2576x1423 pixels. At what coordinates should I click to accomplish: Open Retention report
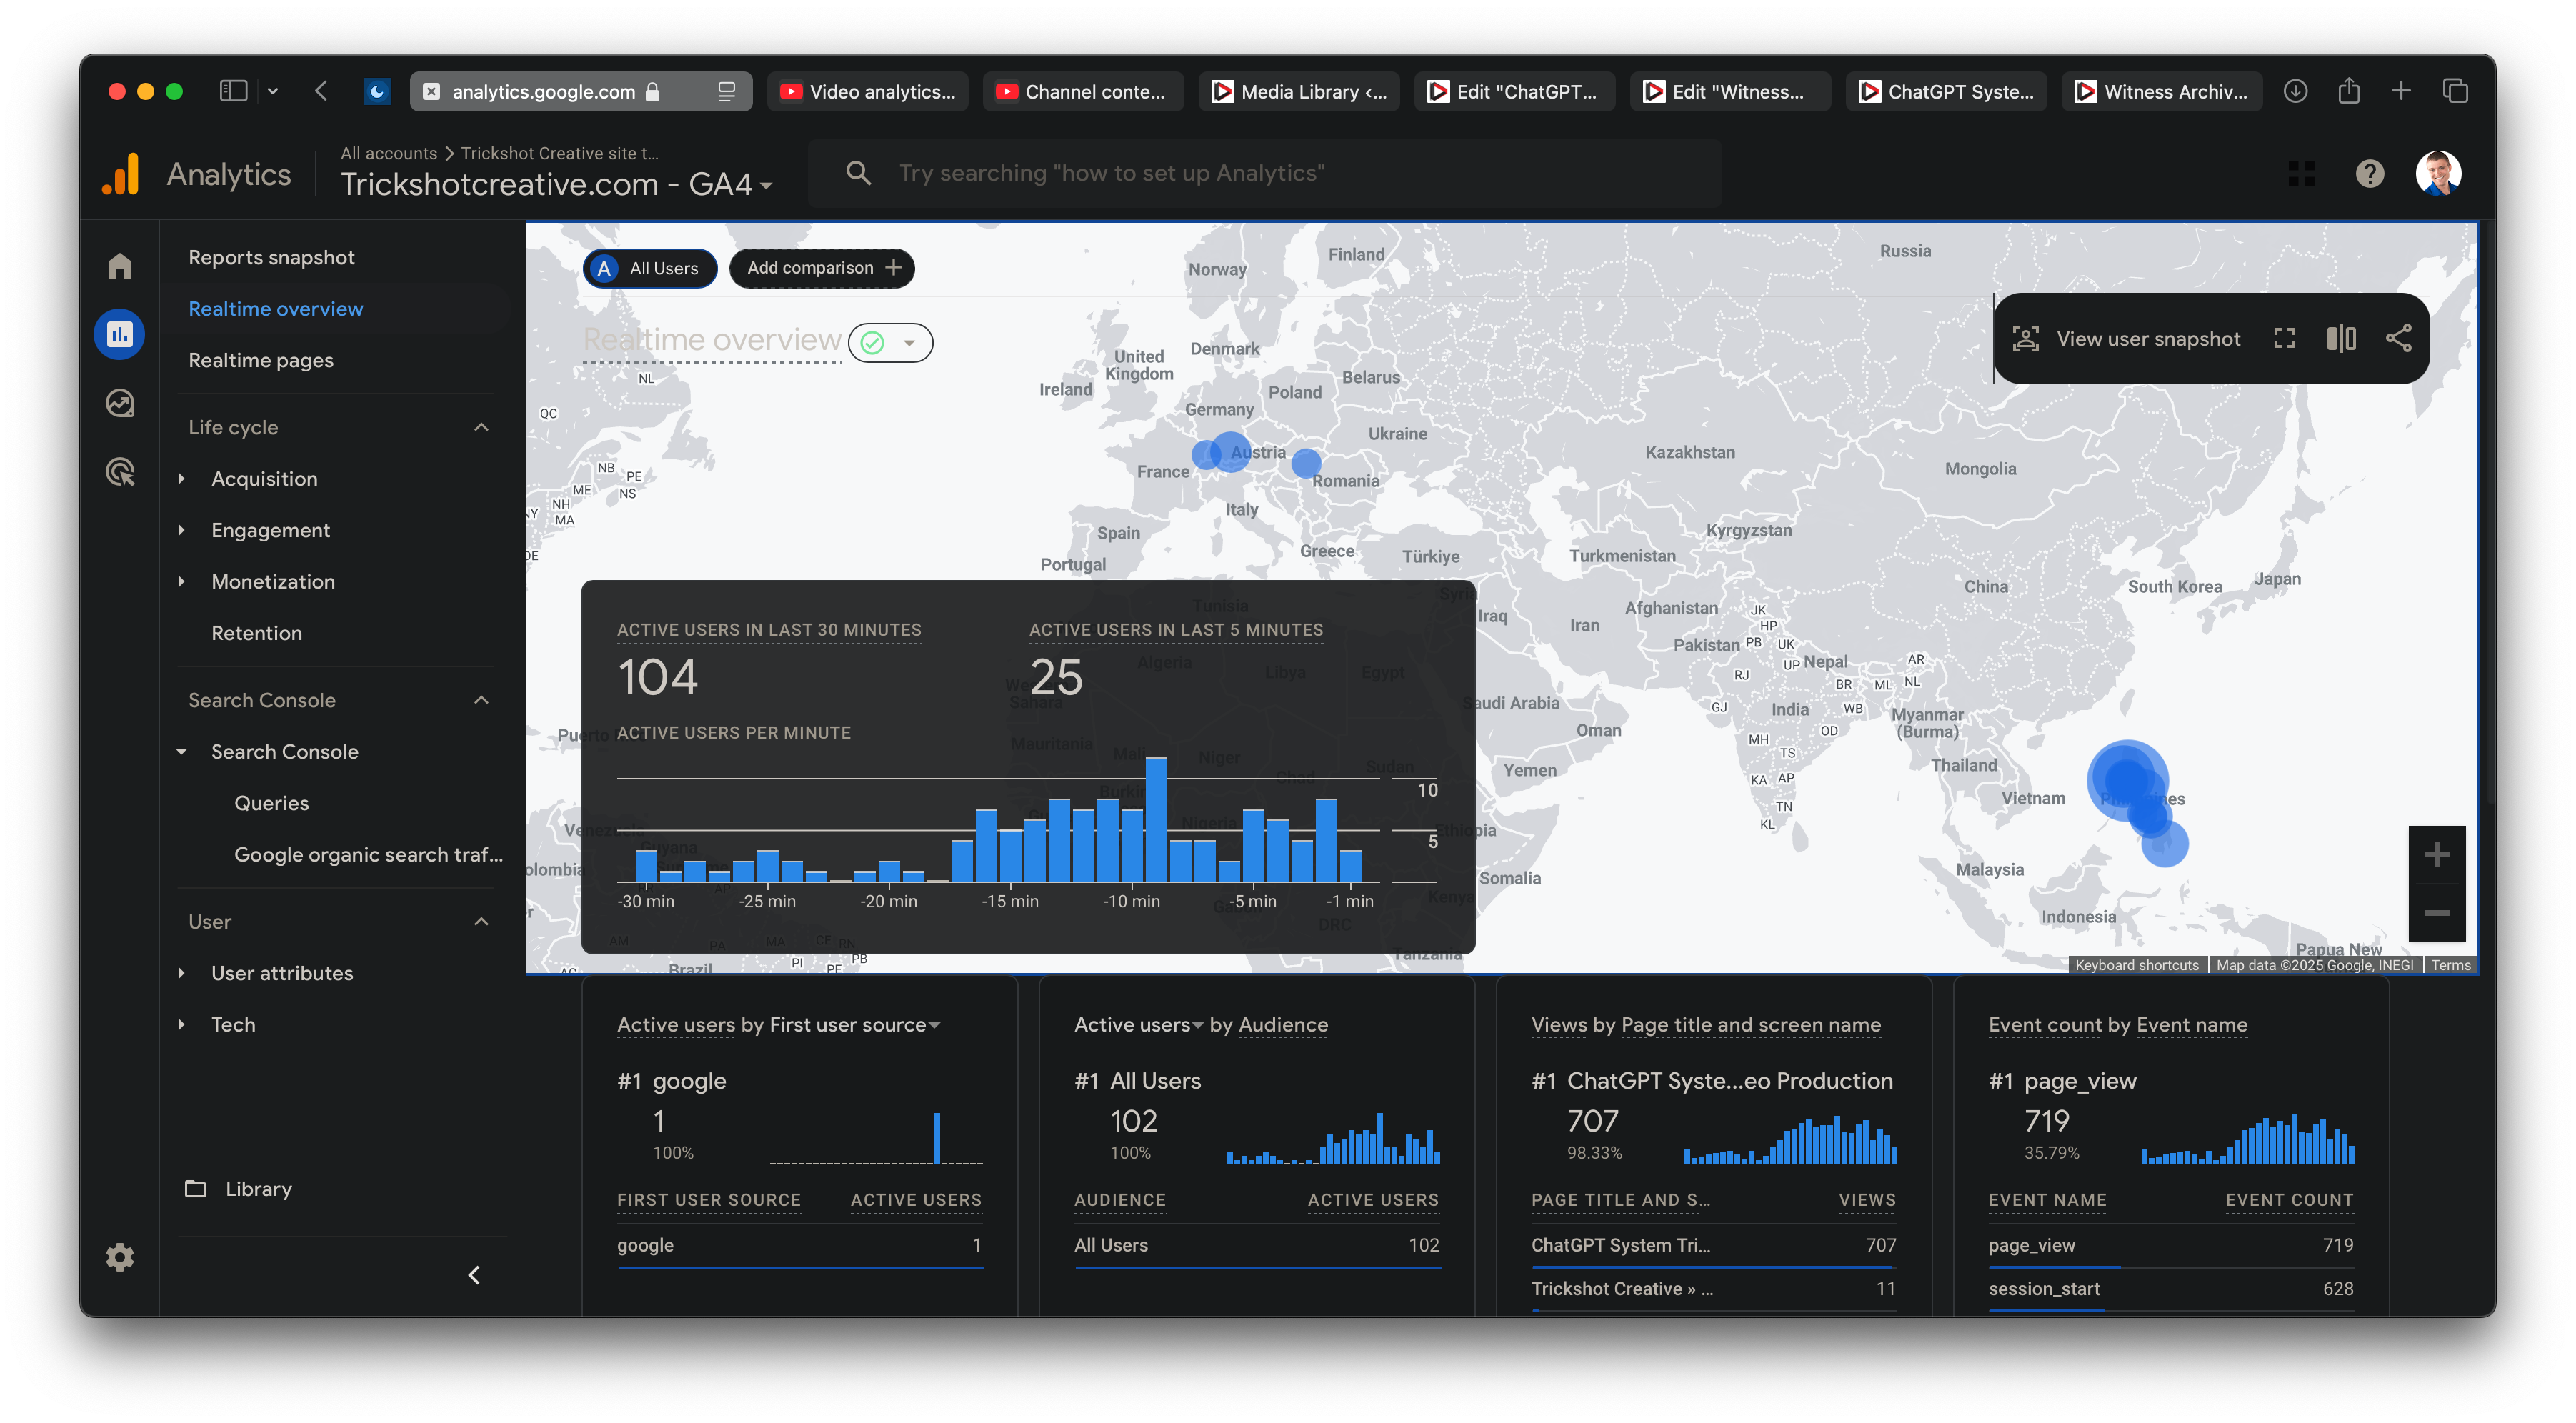[257, 633]
